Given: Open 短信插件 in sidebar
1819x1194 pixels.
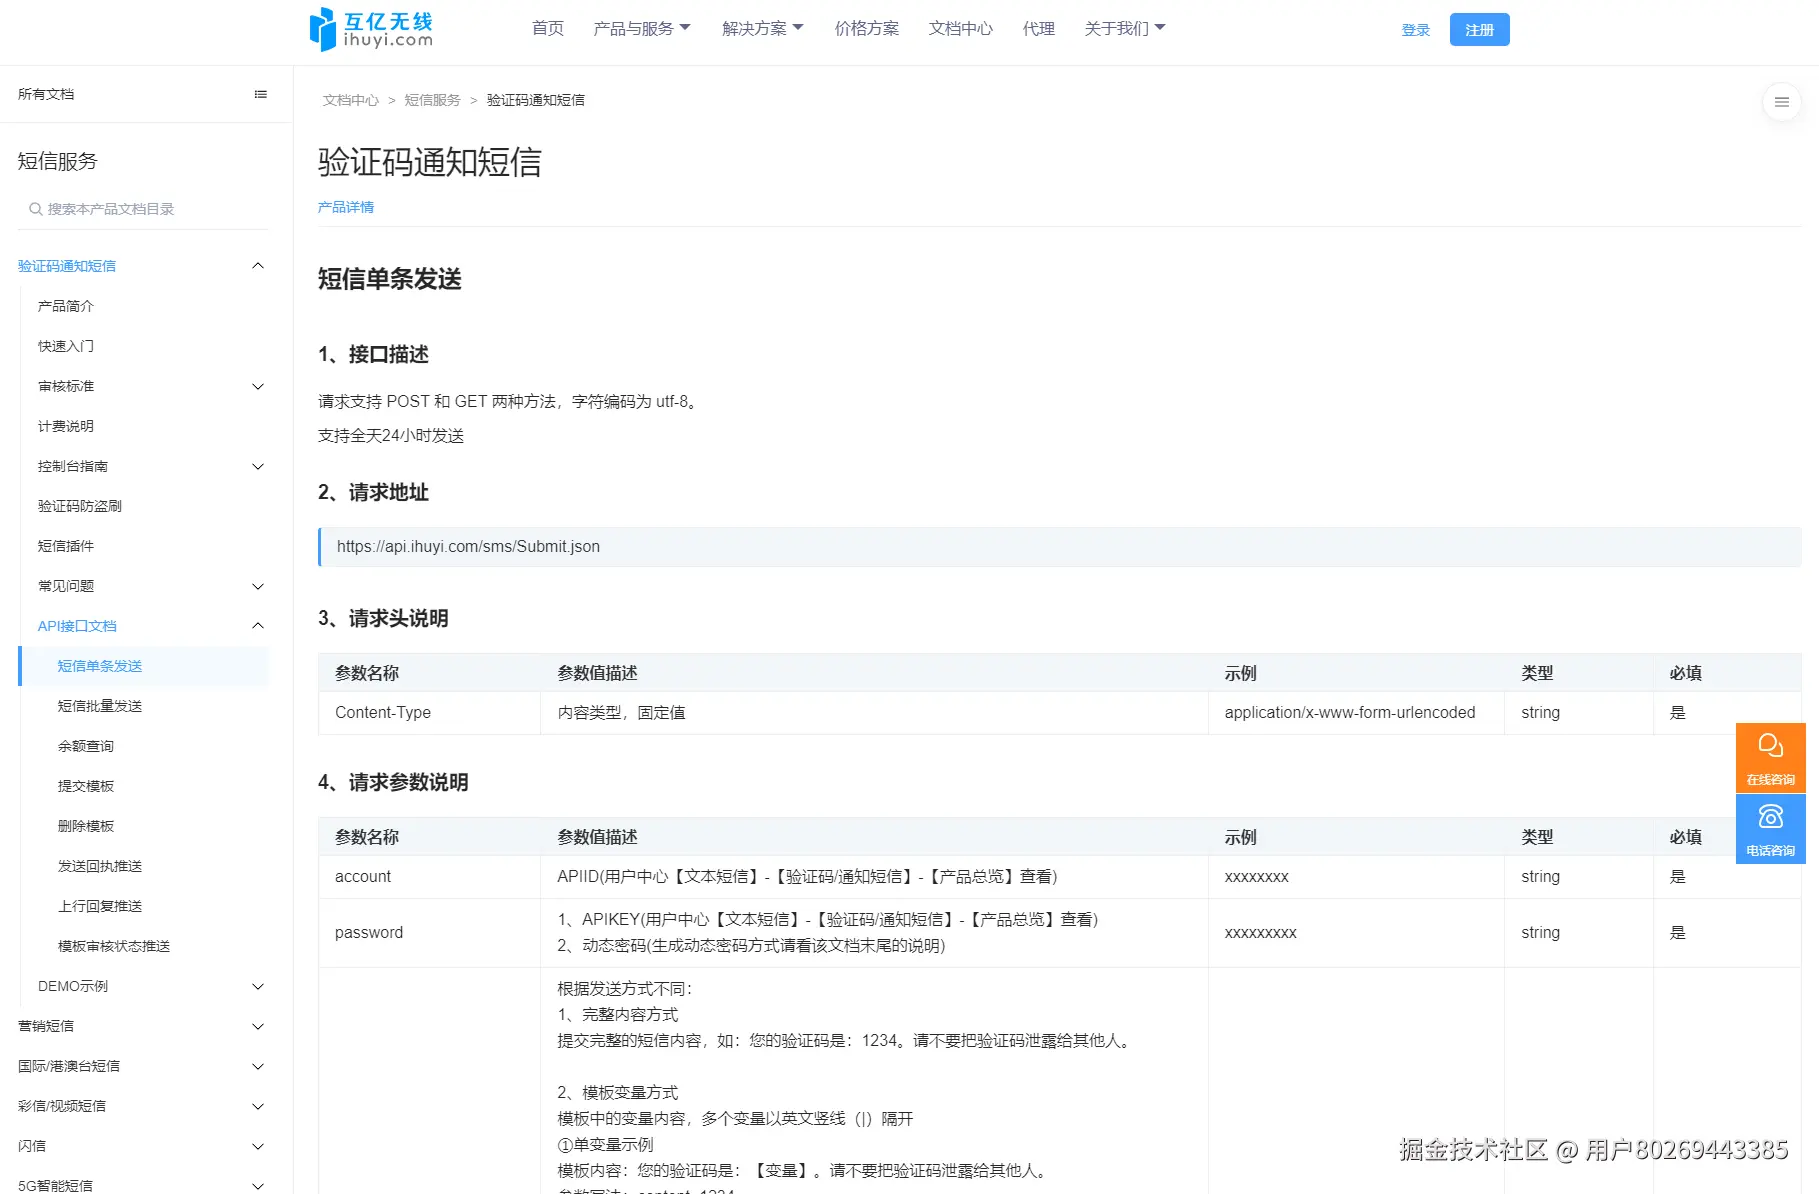Looking at the screenshot, I should coord(66,546).
